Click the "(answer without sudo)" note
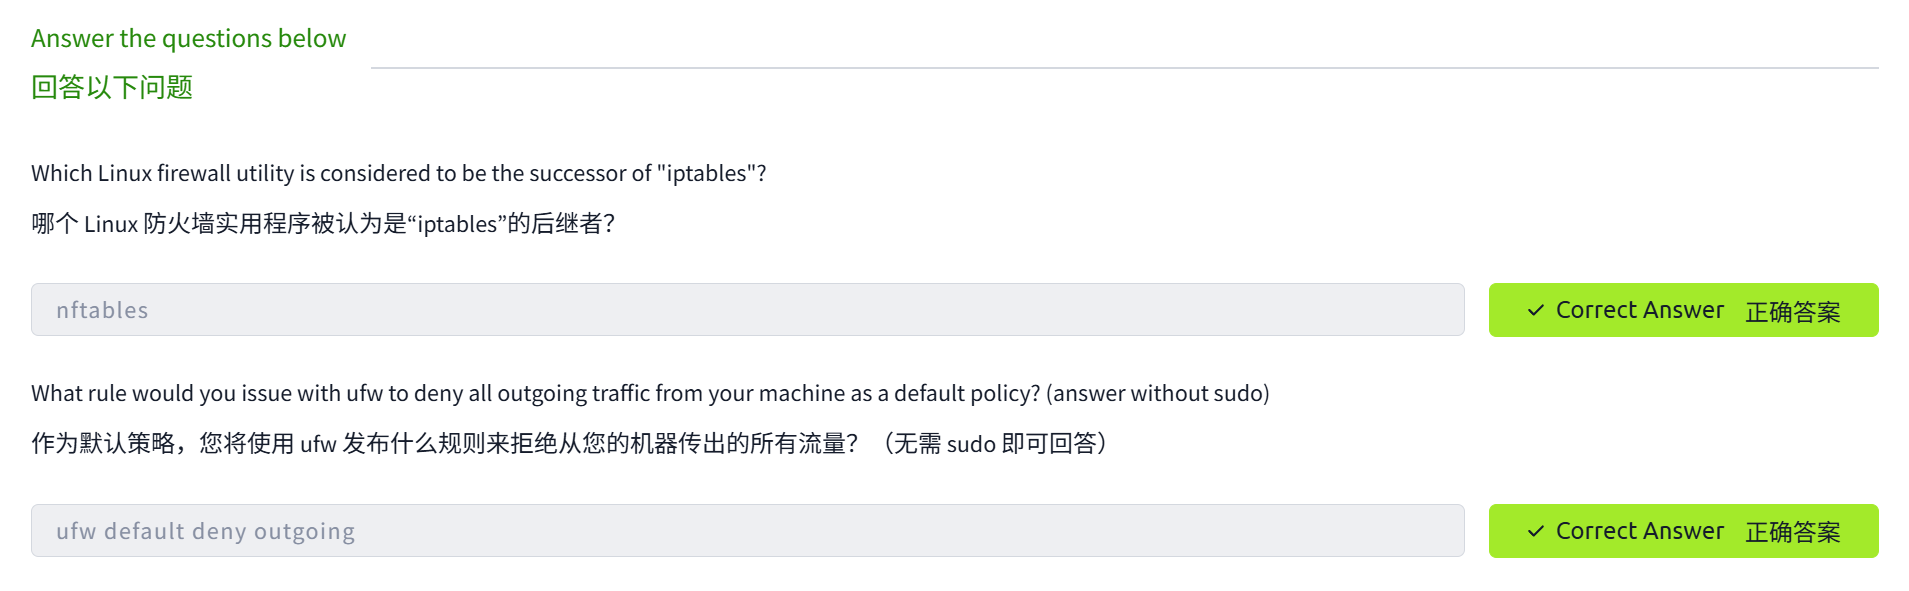1909x591 pixels. pyautogui.click(x=1157, y=394)
